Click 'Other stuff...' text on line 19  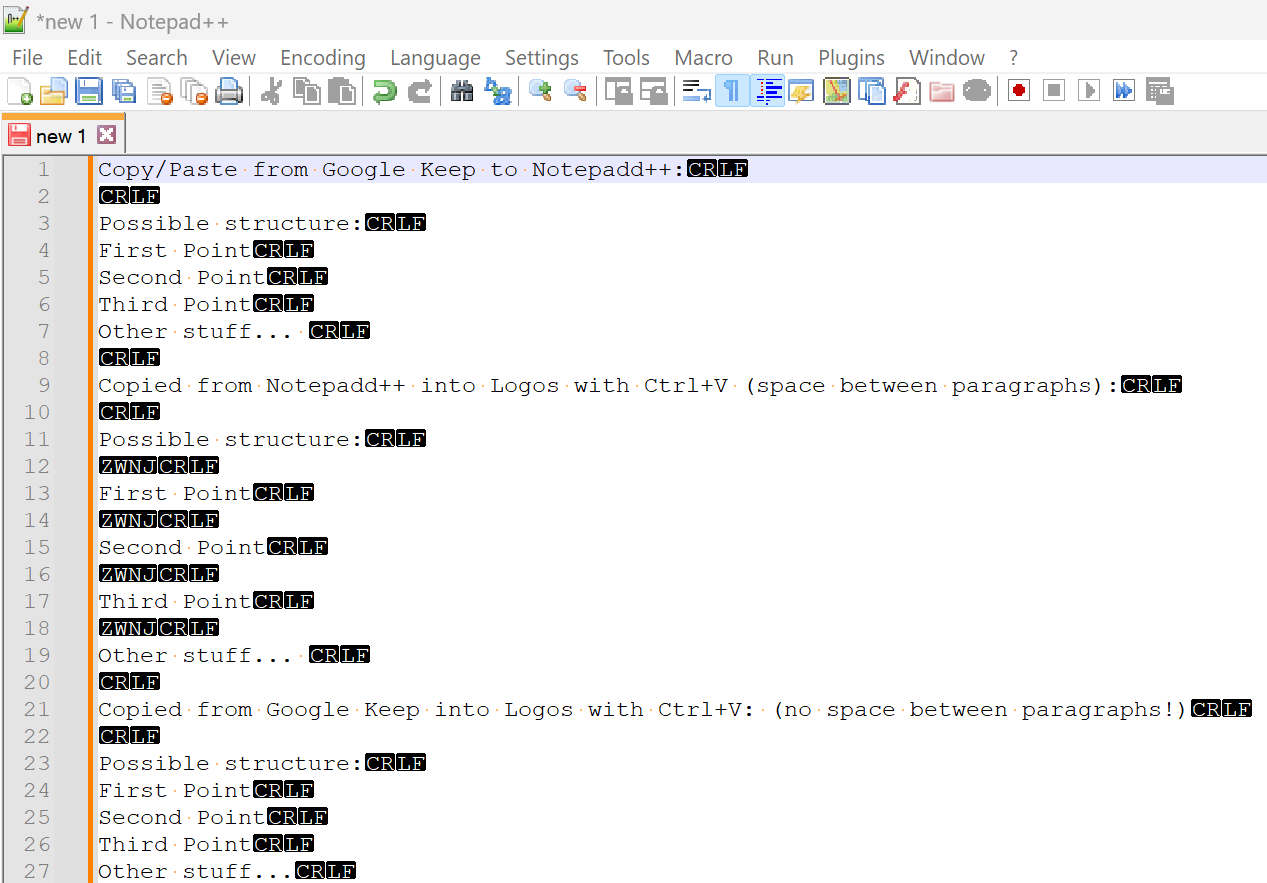(195, 655)
